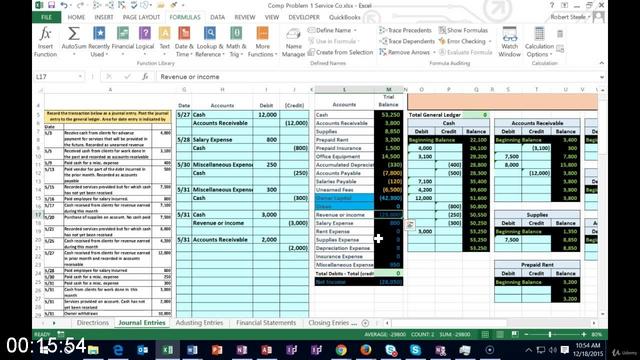Switch to the DATA ribbon tab
640x360 pixels.
tap(218, 17)
